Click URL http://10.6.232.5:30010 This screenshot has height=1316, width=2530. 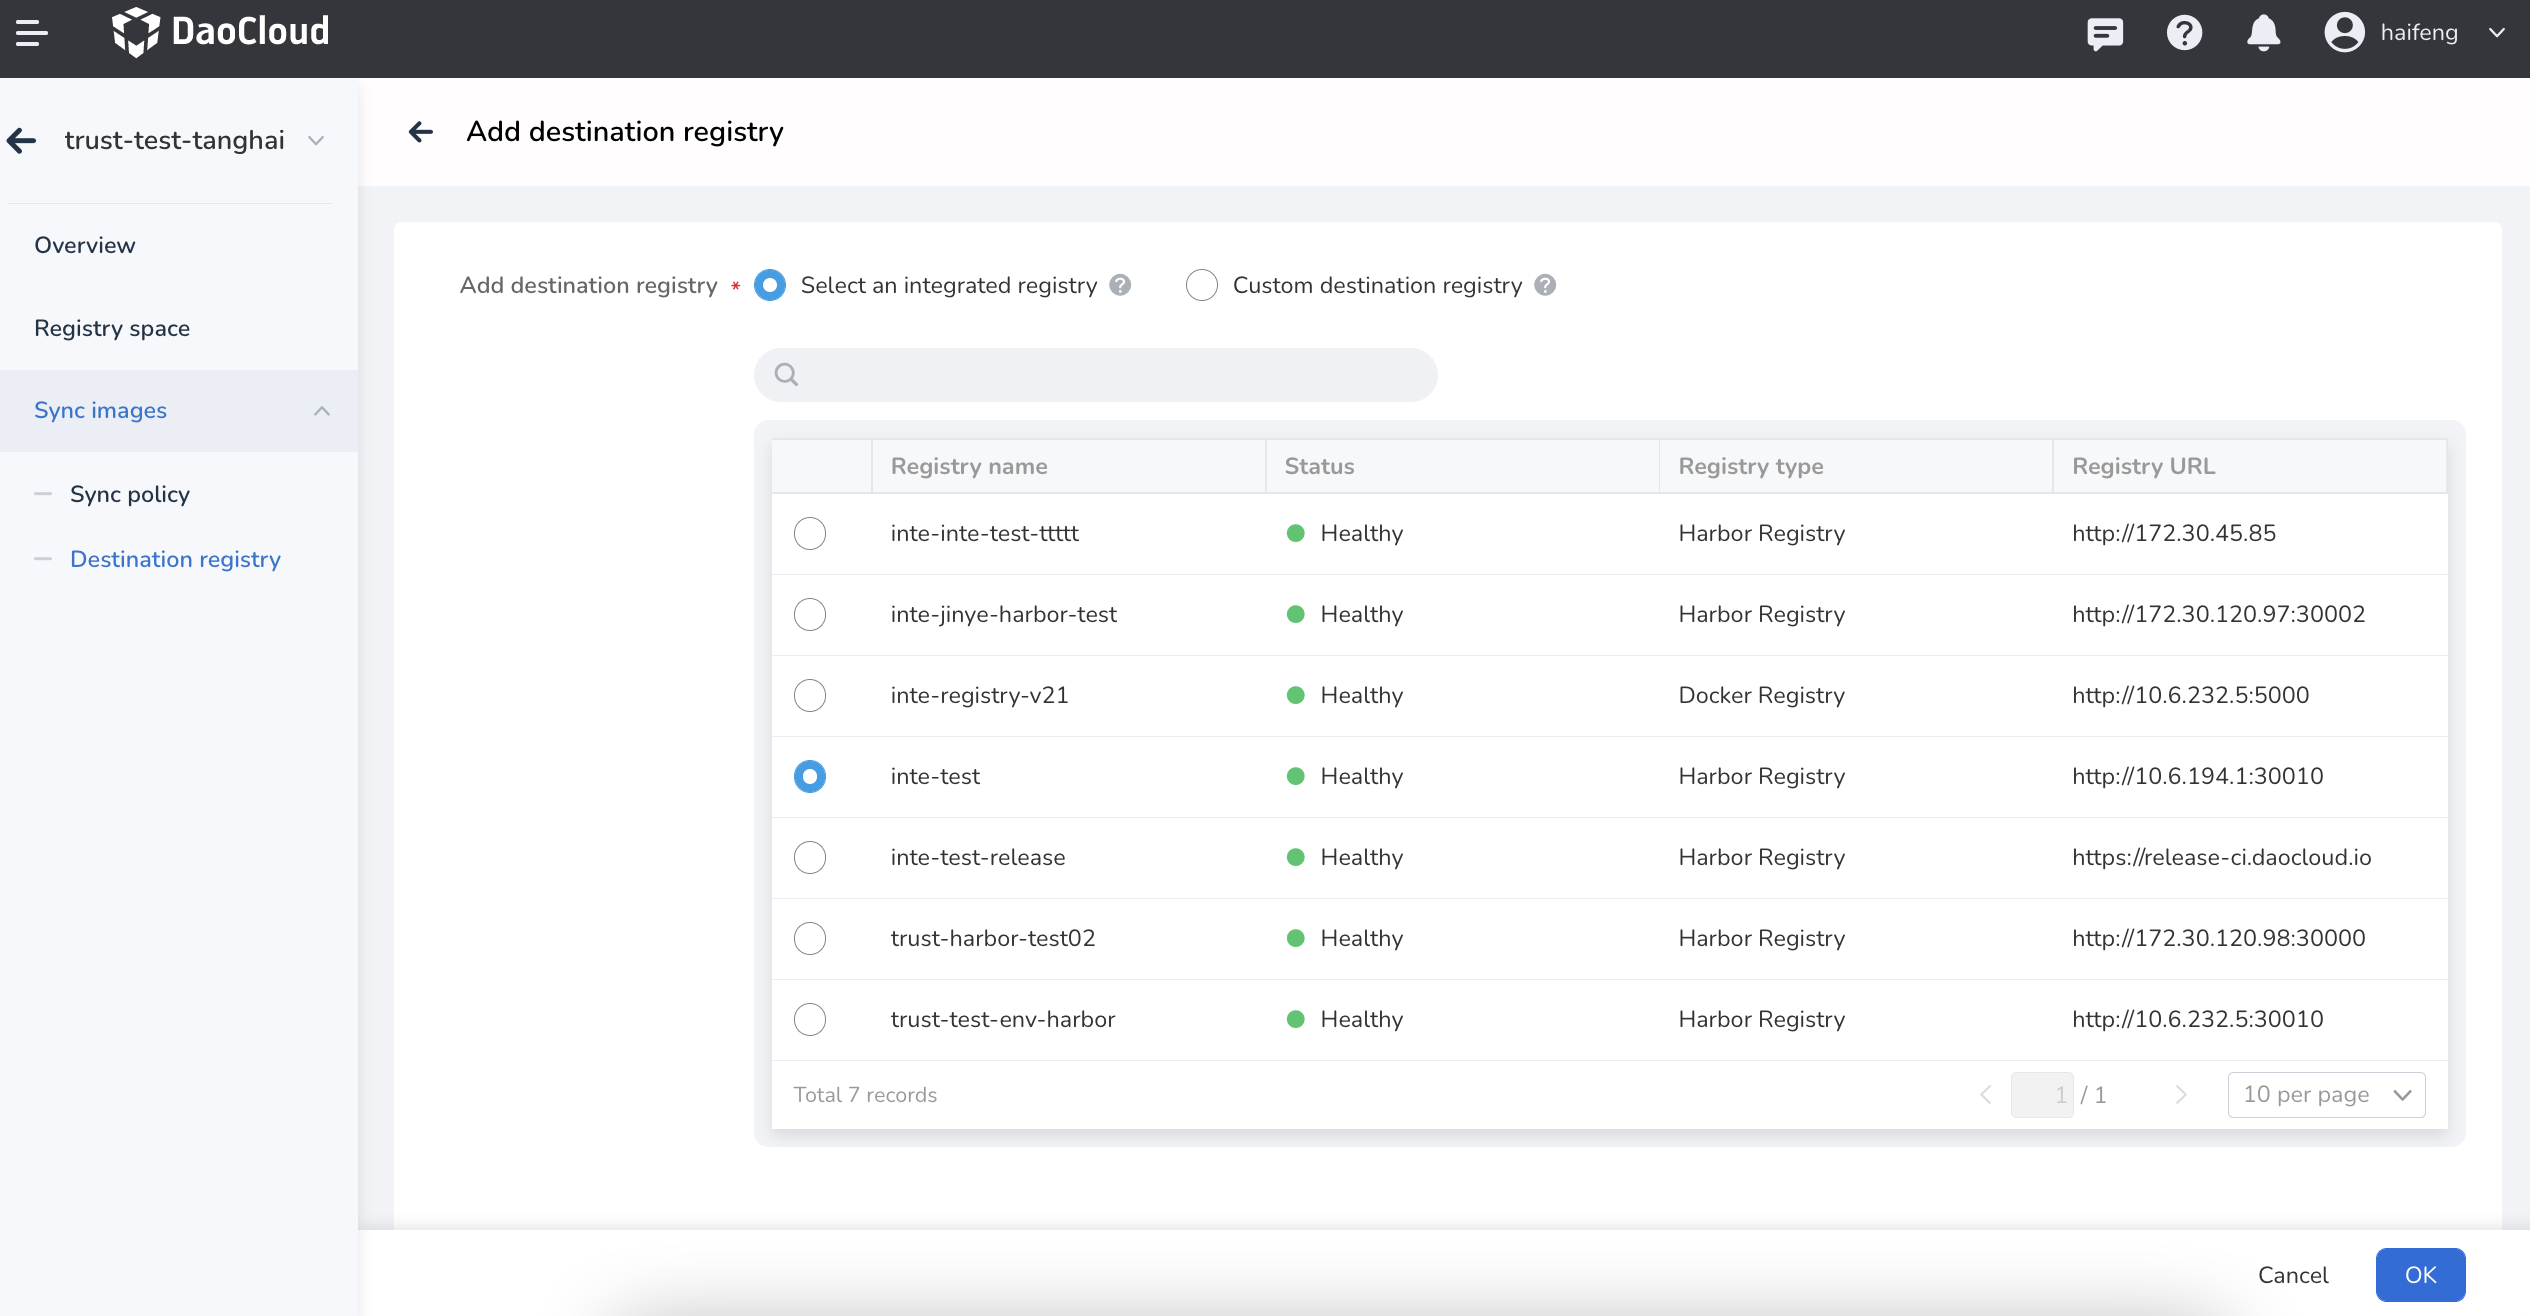point(2198,1019)
